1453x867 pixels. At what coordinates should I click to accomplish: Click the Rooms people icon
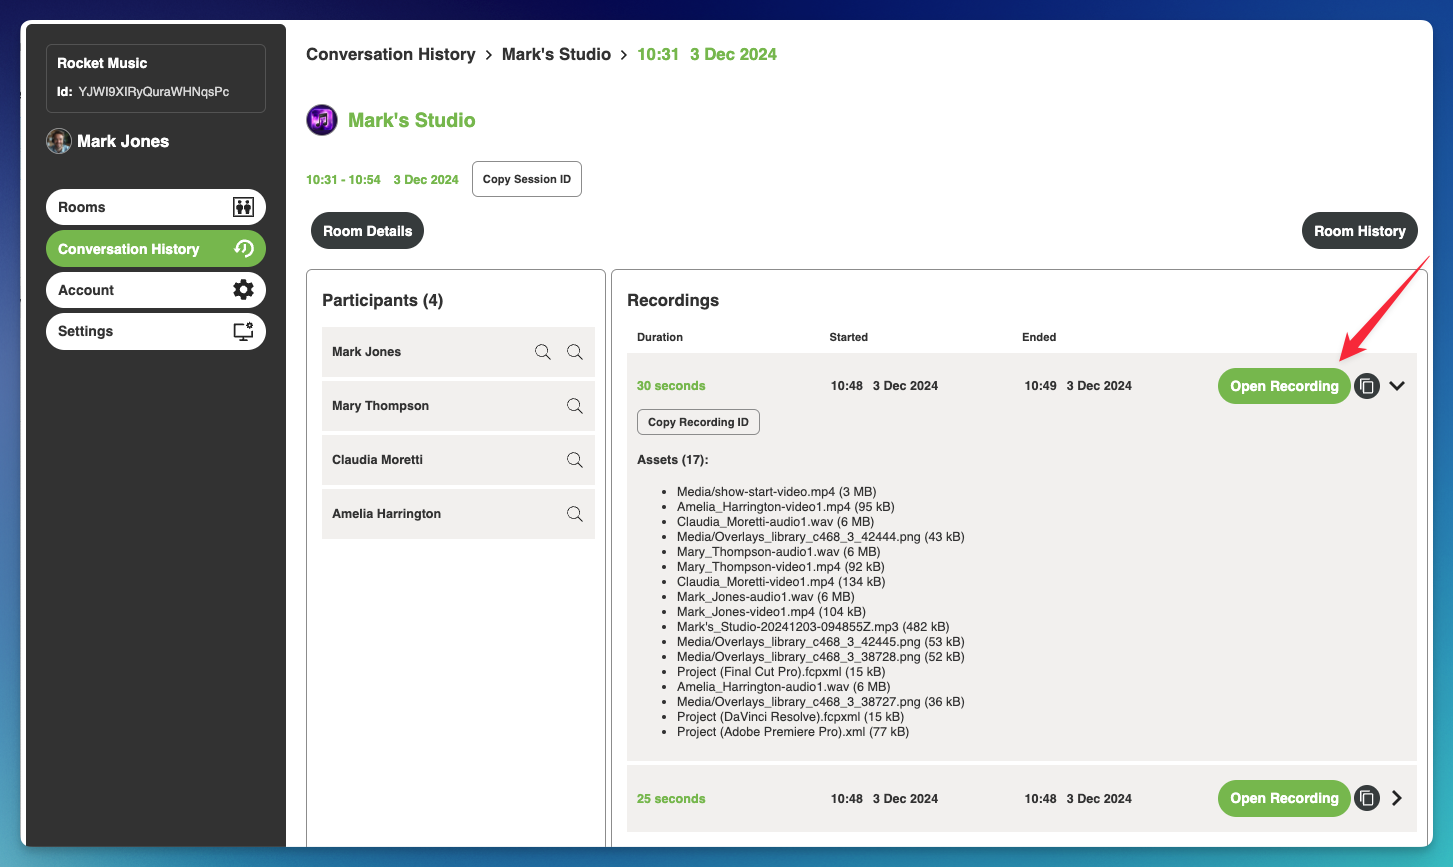[243, 207]
